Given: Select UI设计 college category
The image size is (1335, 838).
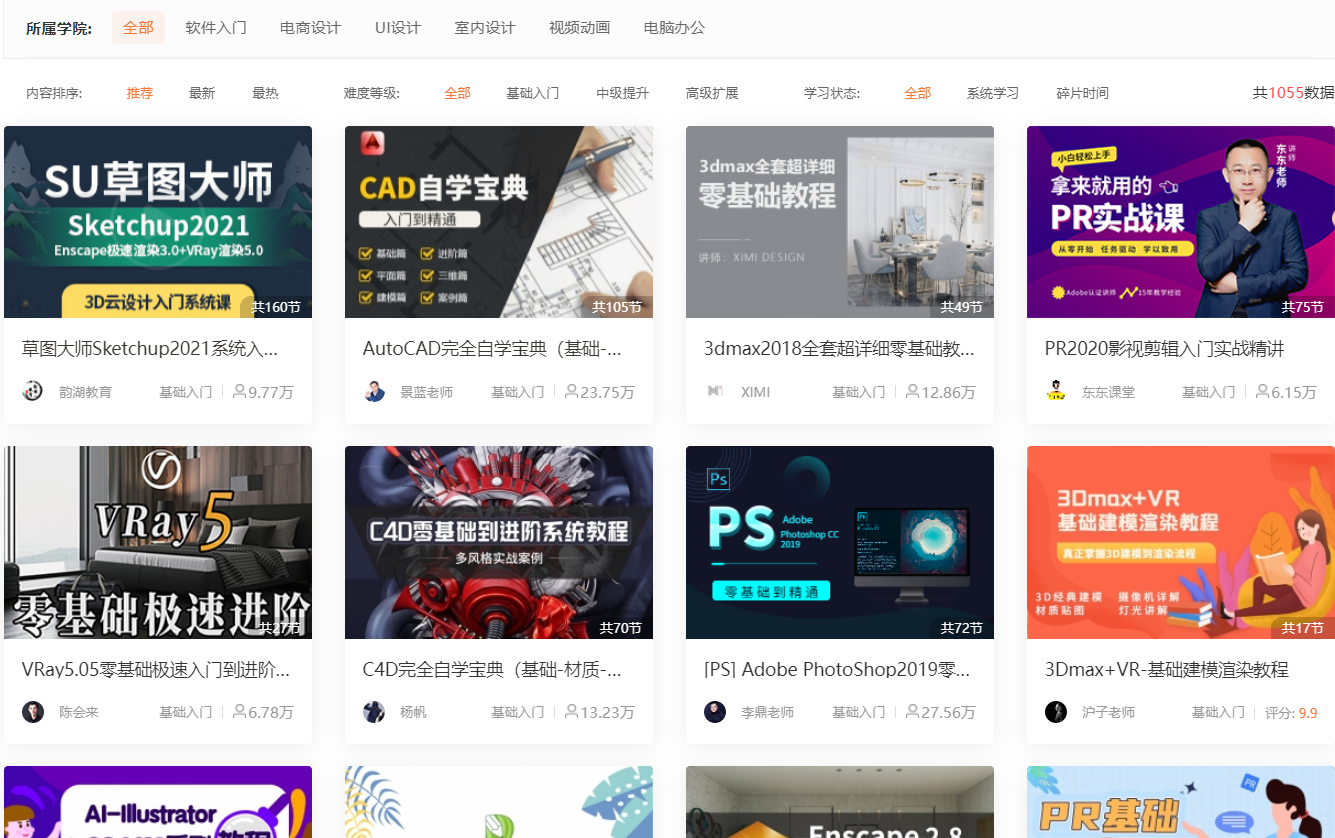Looking at the screenshot, I should [398, 28].
